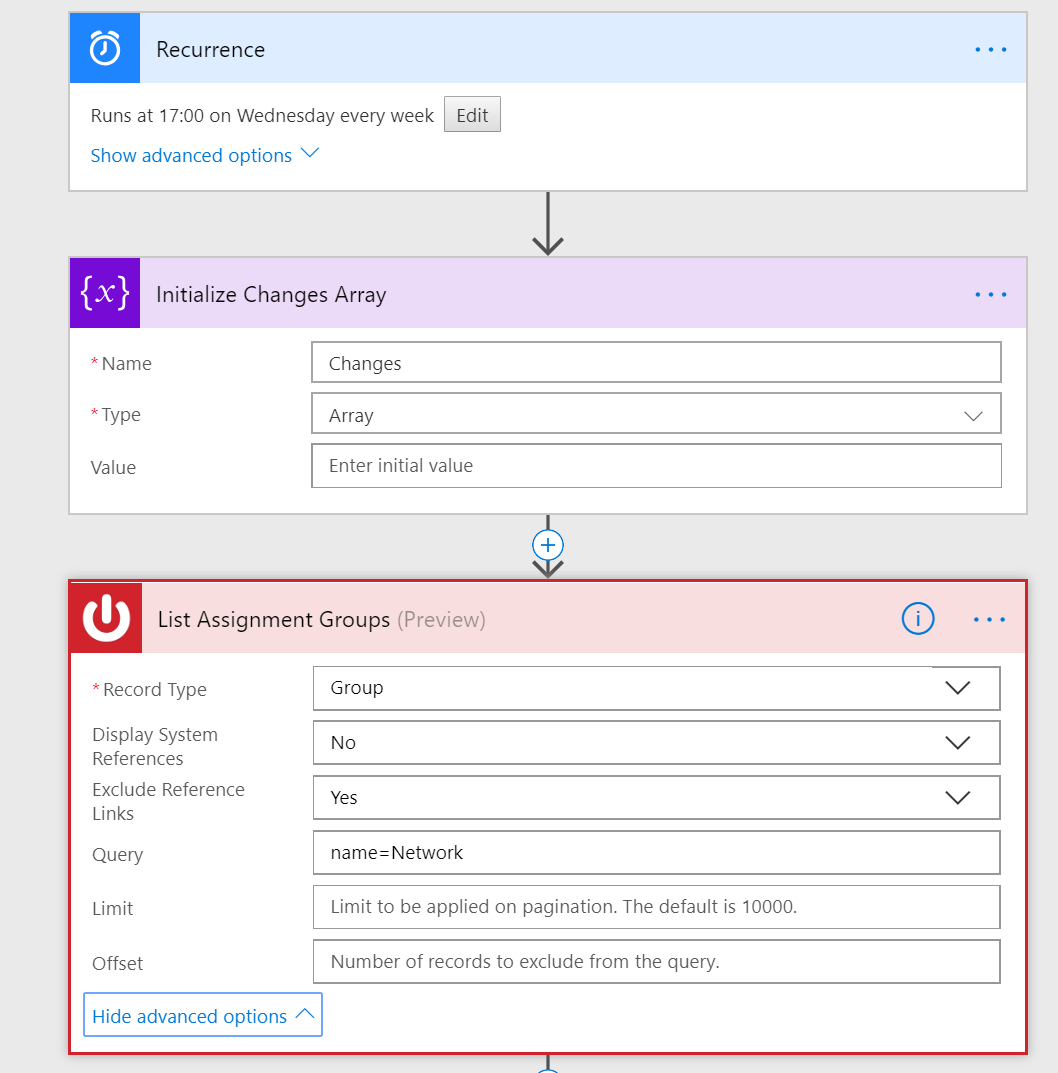The width and height of the screenshot is (1058, 1073).
Task: Click the Query field with name=Network
Action: (x=656, y=853)
